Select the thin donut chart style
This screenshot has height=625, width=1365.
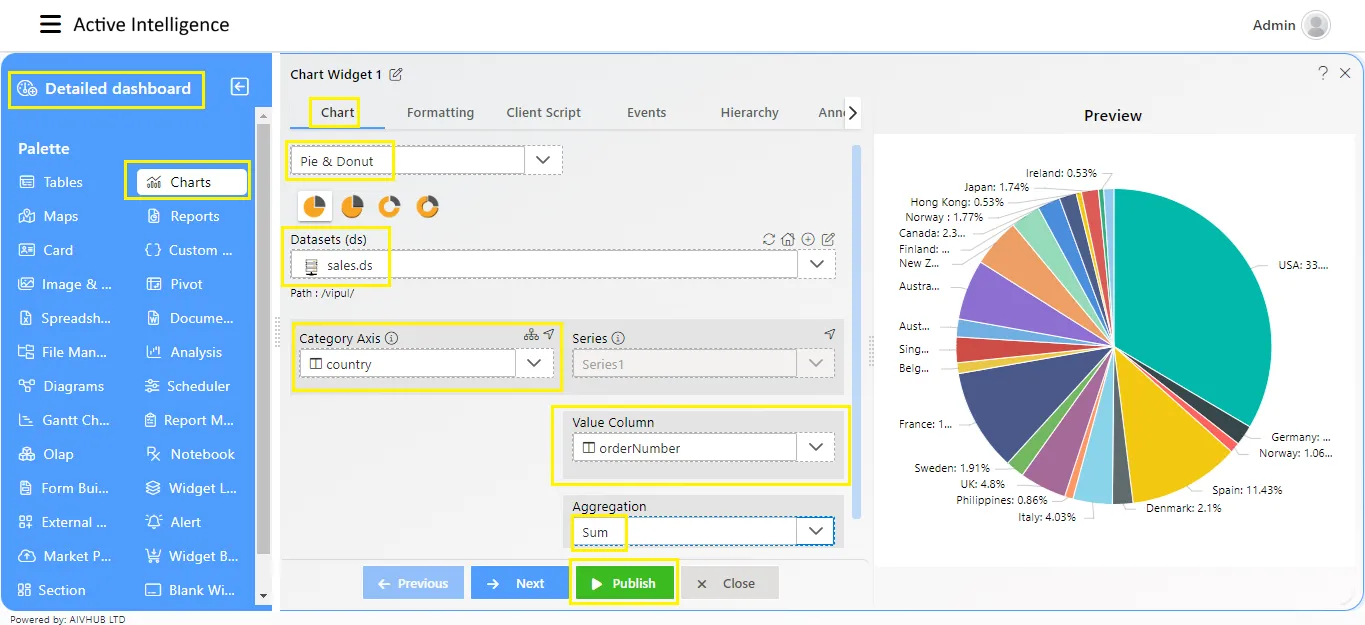389,206
